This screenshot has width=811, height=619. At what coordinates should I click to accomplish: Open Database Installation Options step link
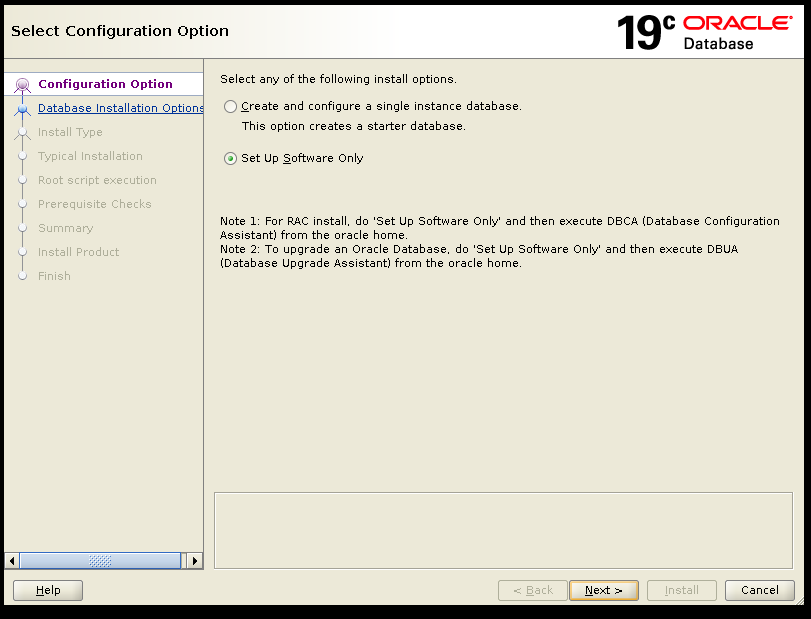pyautogui.click(x=121, y=108)
